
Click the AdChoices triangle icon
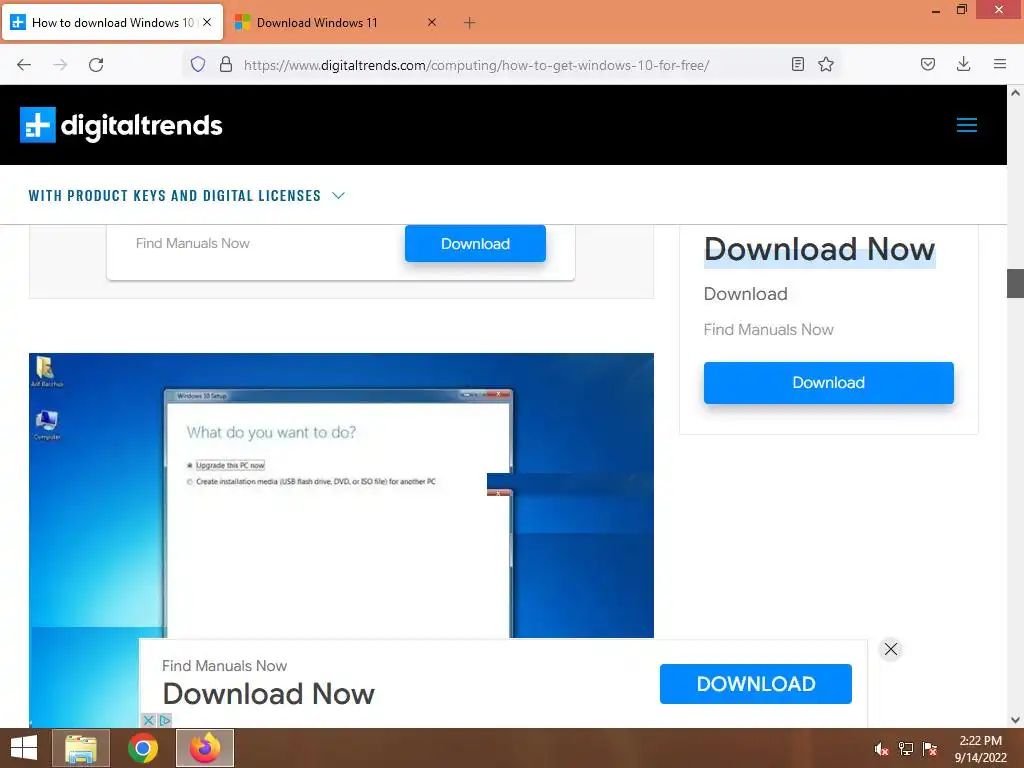point(165,720)
